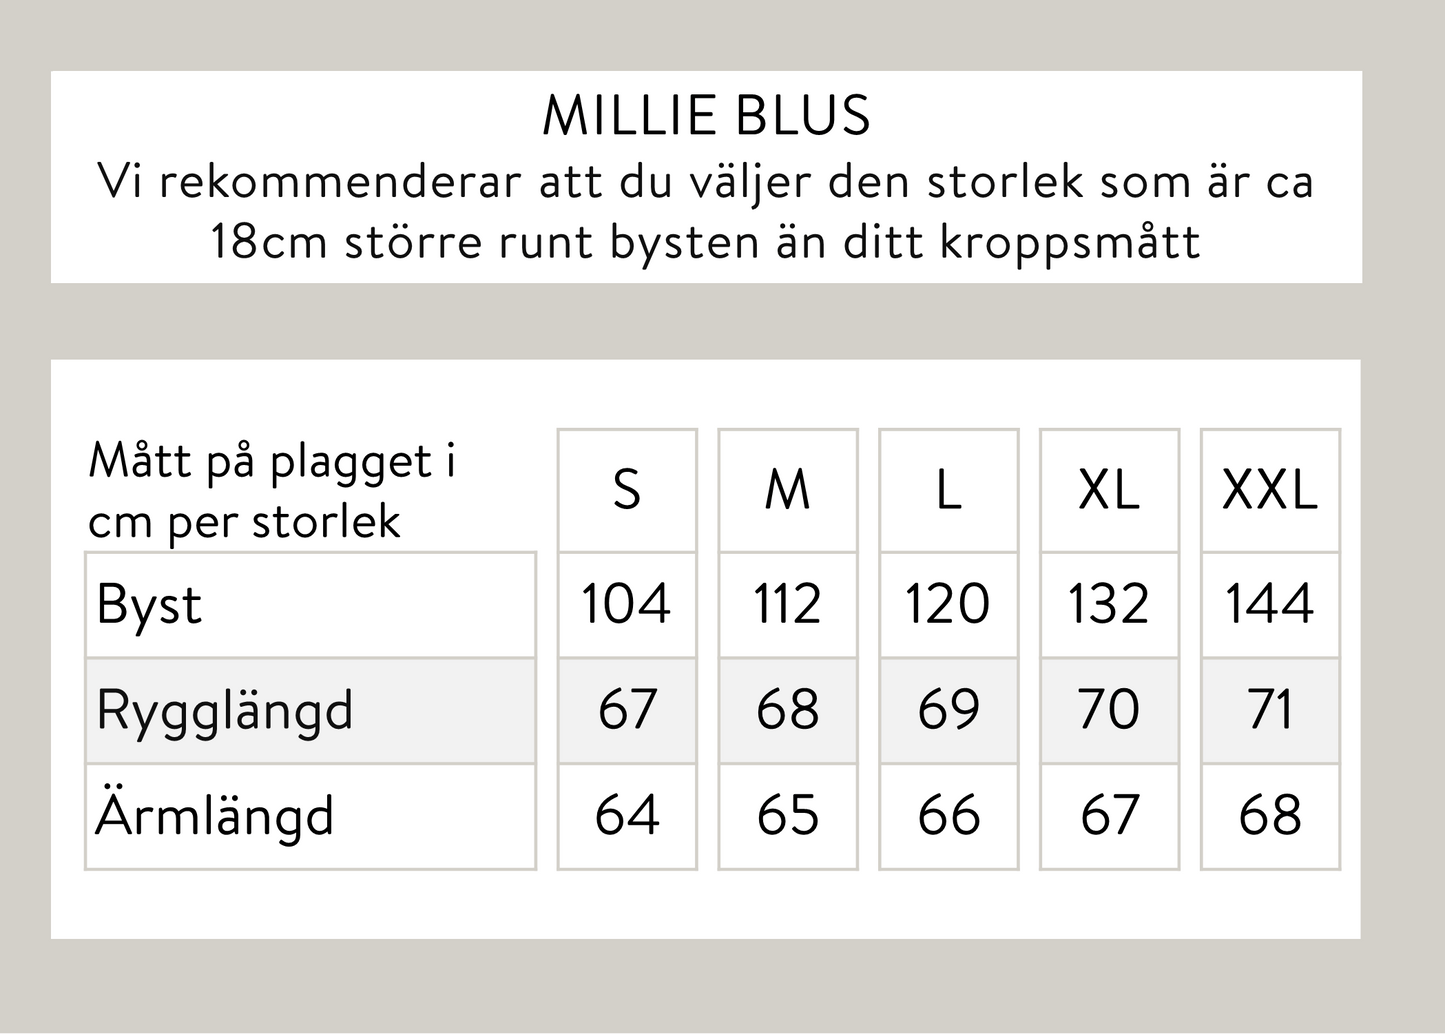Select the XL size header cell
Viewport: 1445px width, 1034px height.
click(x=1109, y=490)
